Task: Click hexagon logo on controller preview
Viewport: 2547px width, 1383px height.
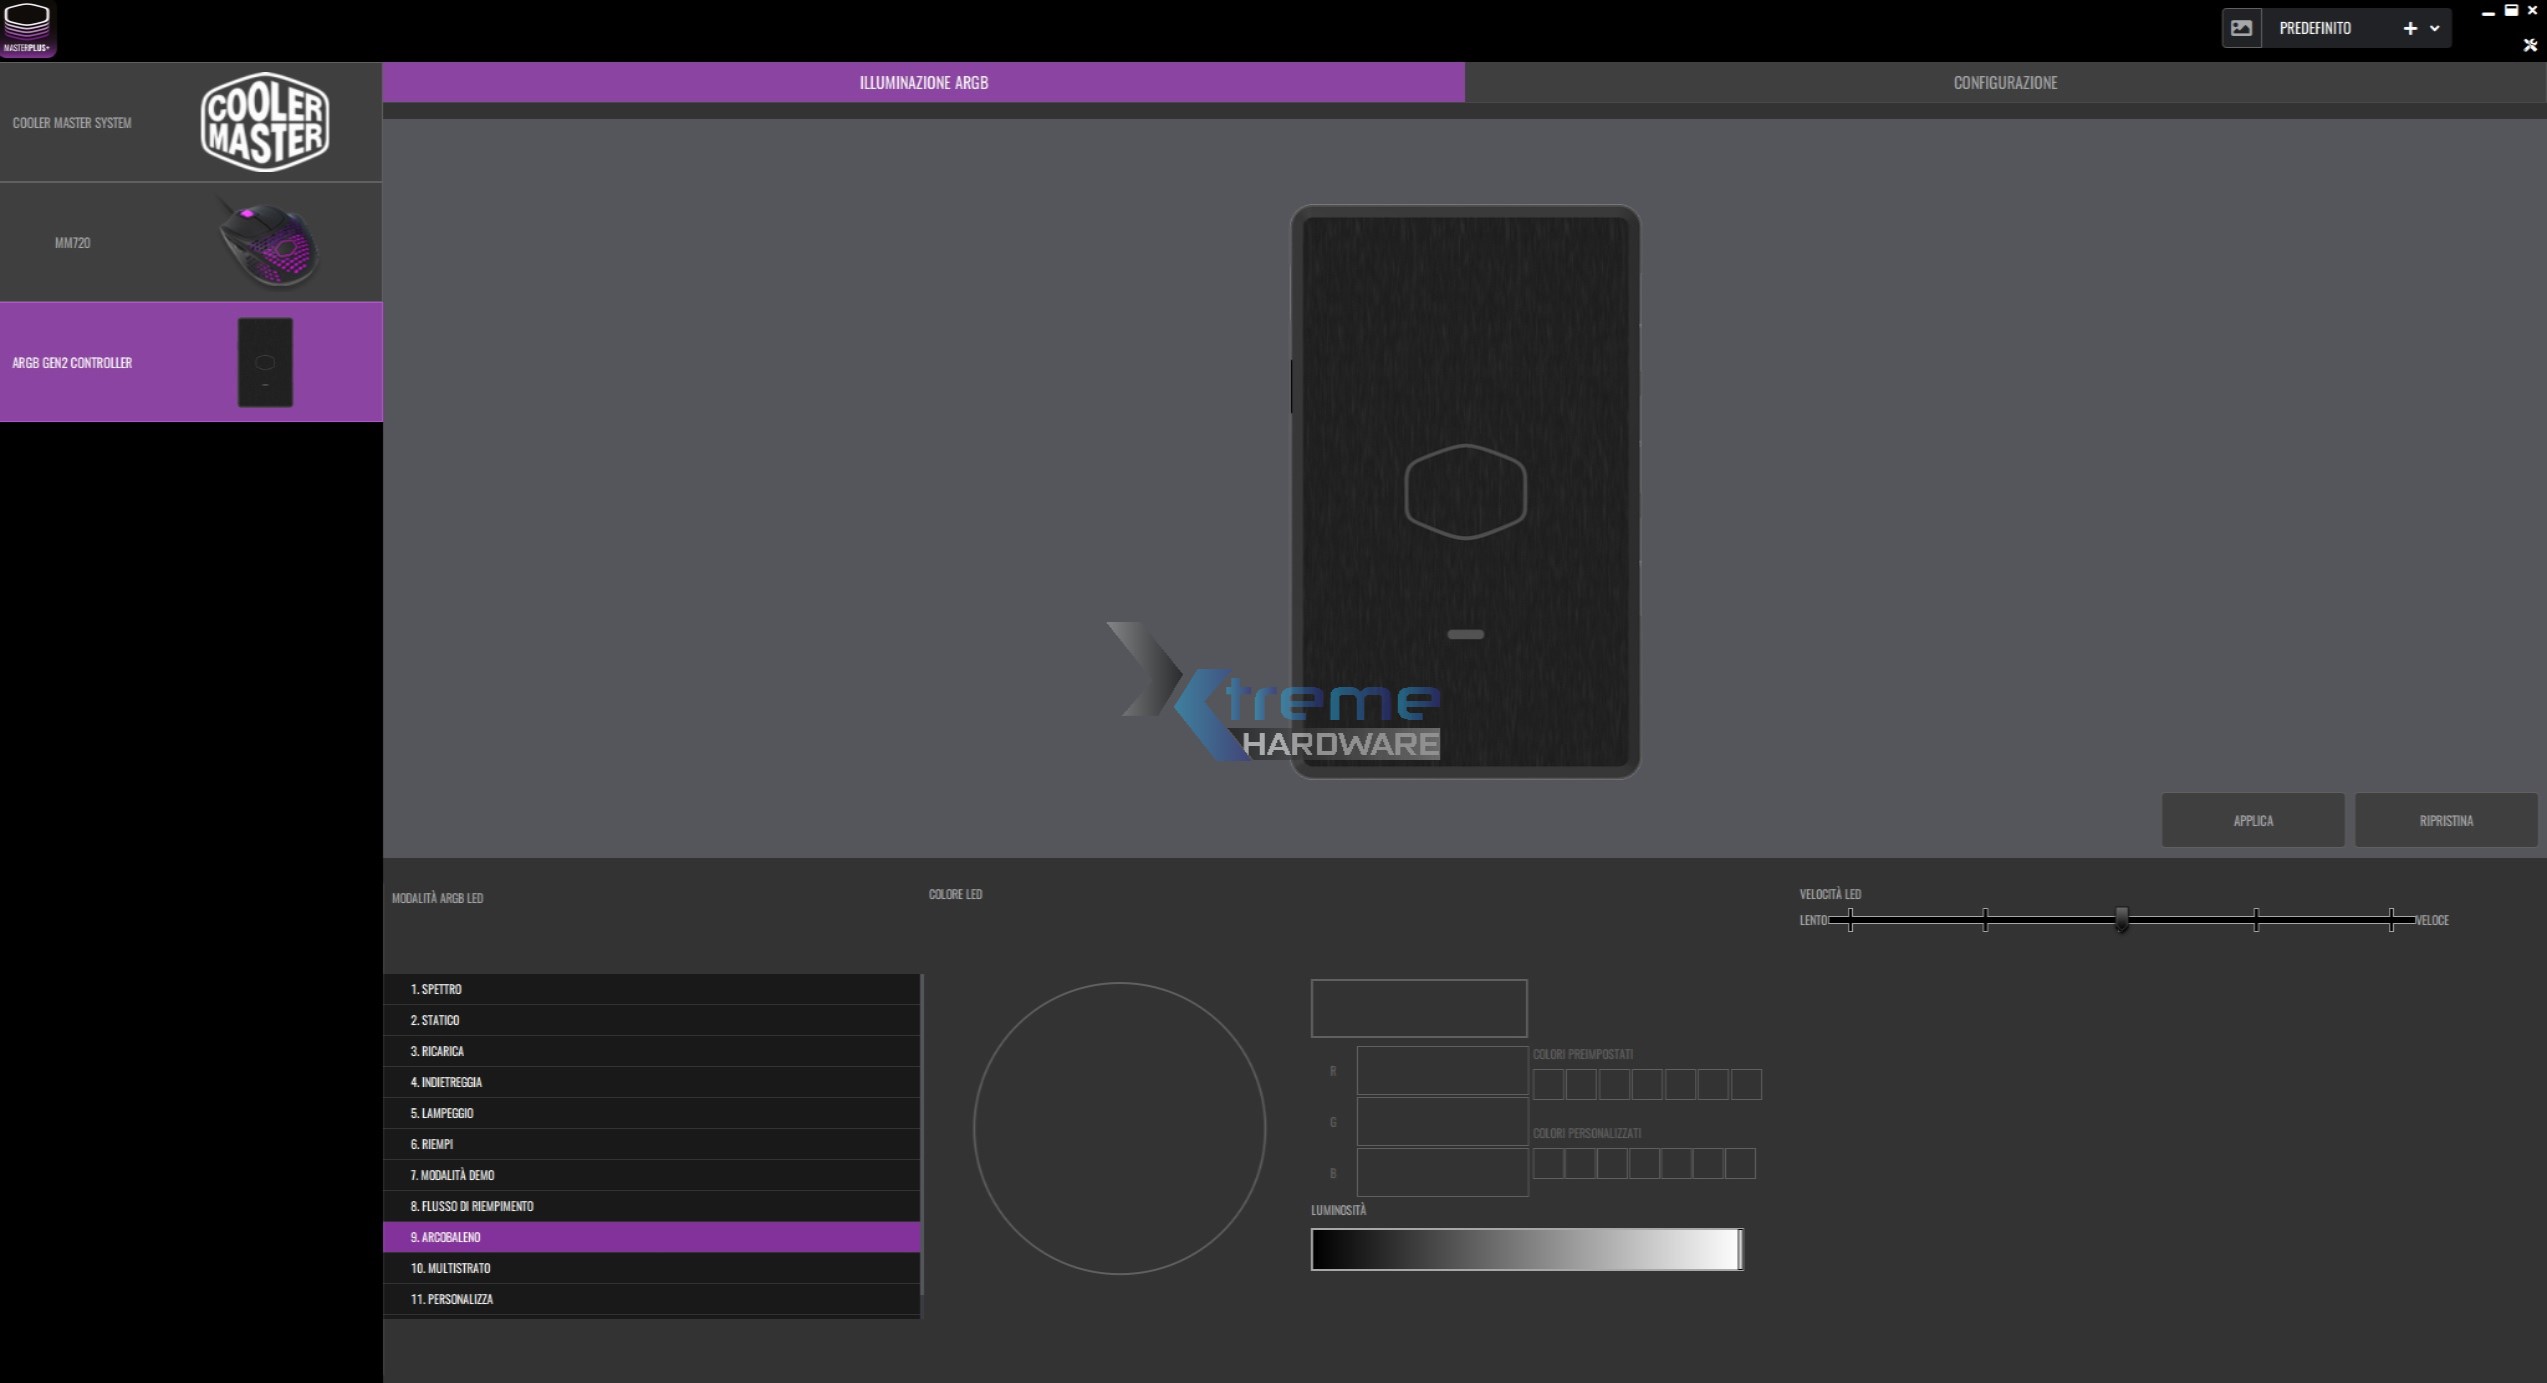Action: 1465,491
